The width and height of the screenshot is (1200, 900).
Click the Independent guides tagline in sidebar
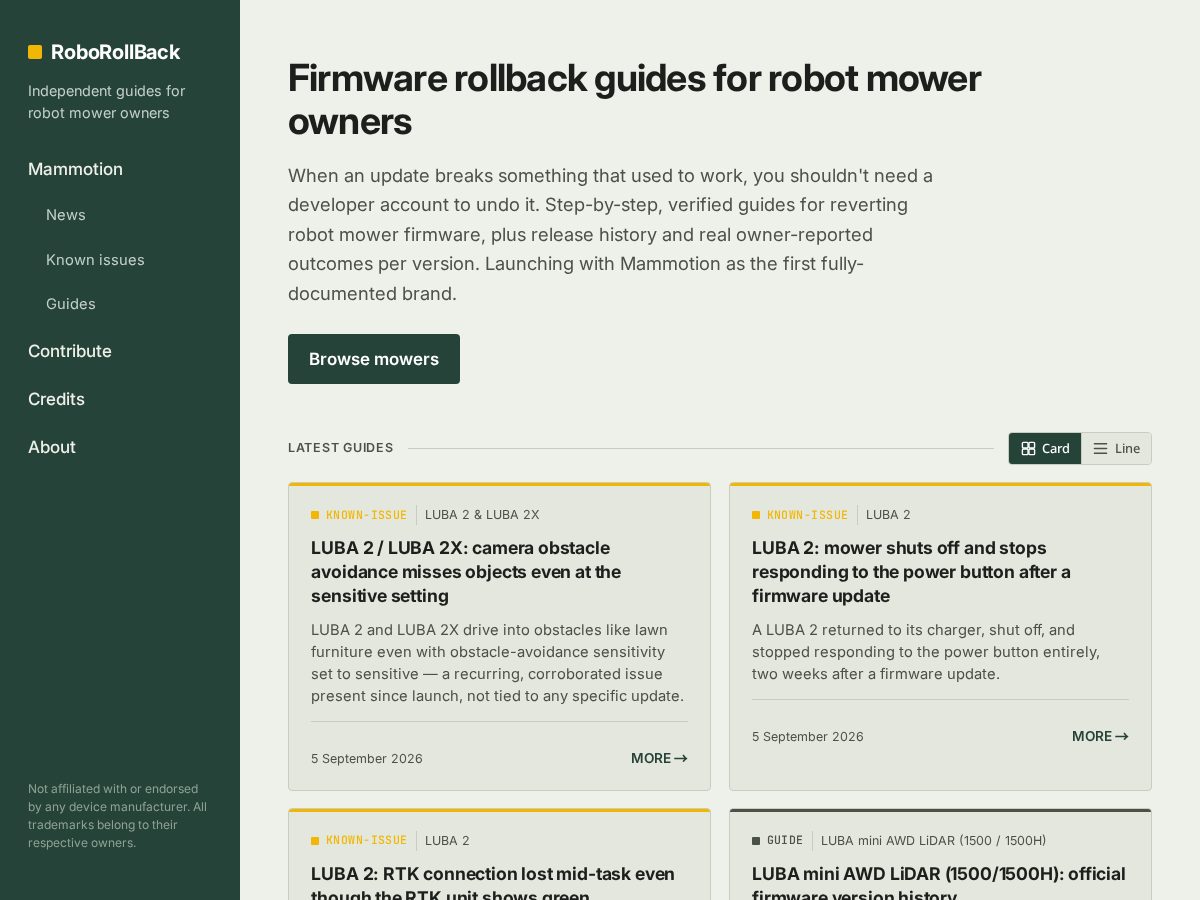click(107, 102)
